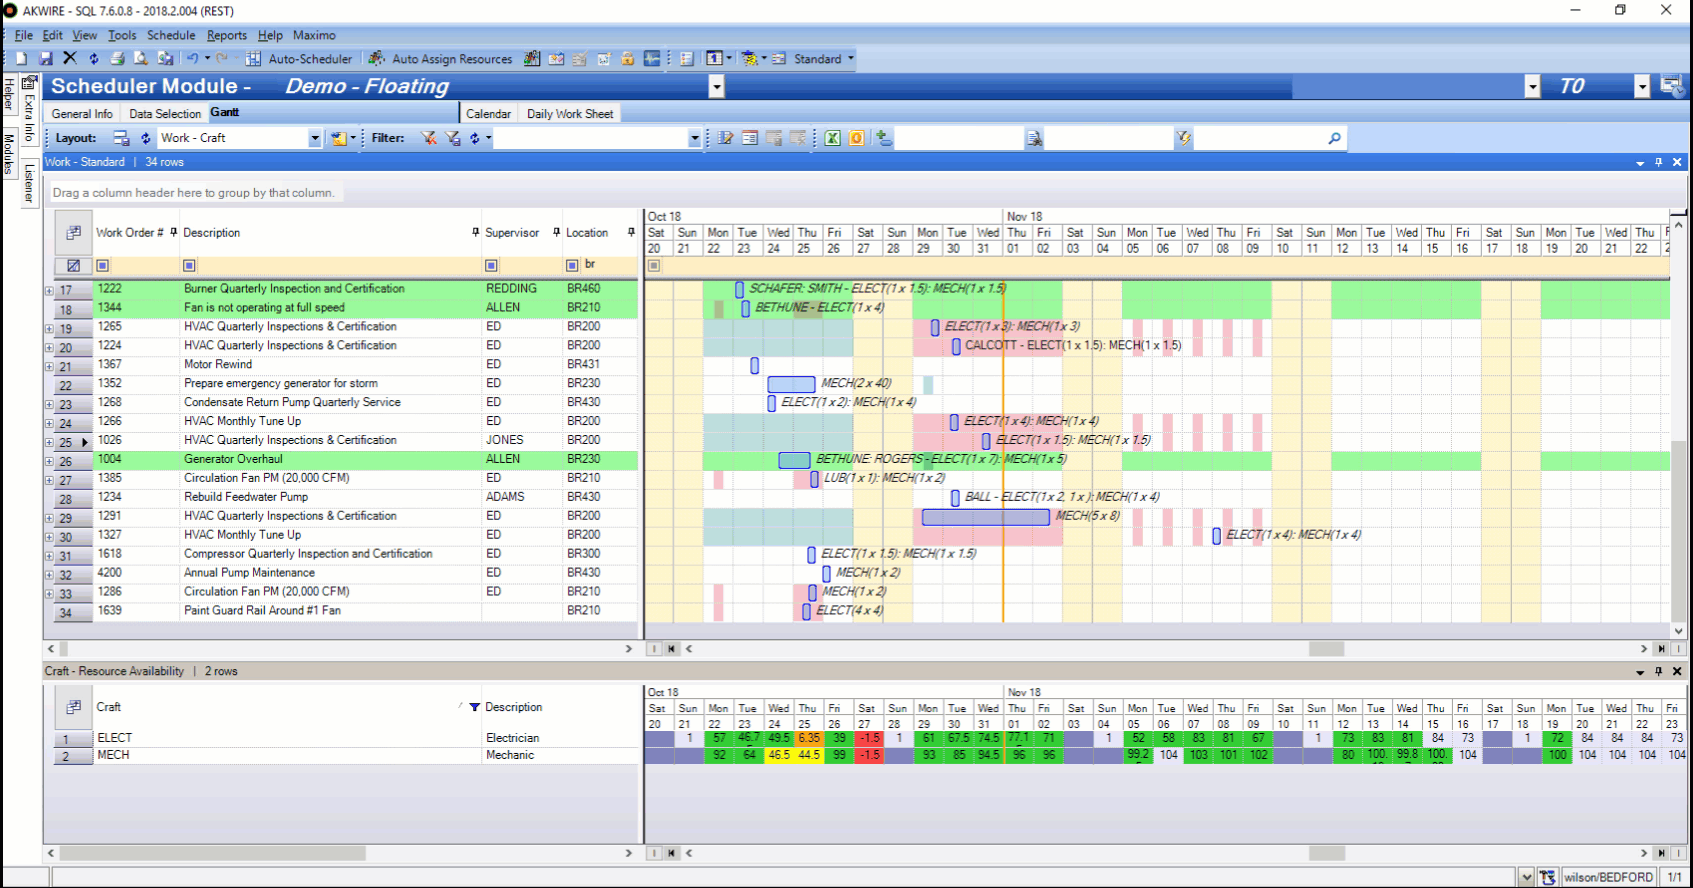Click the edit record pencil icon in Gantt toolbar

(726, 138)
